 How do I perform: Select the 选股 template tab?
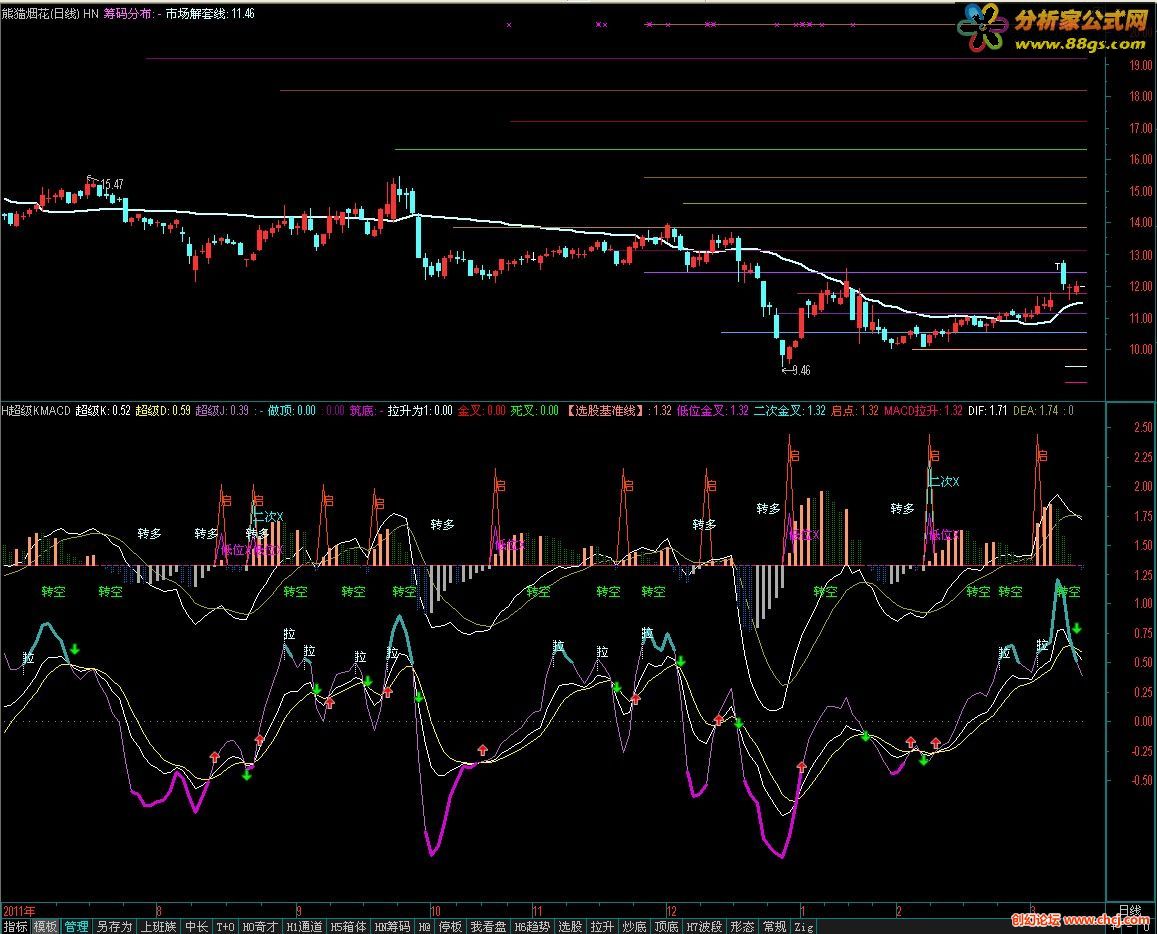click(570, 927)
